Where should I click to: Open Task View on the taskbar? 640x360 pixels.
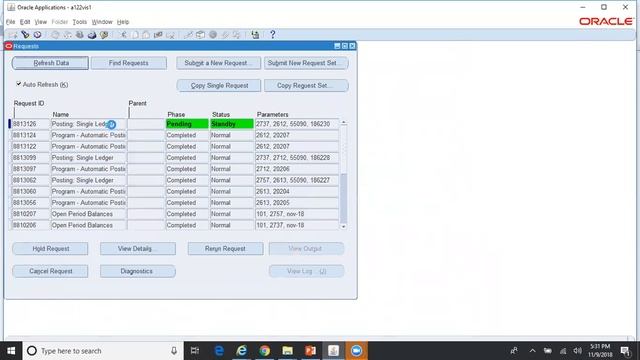click(195, 351)
